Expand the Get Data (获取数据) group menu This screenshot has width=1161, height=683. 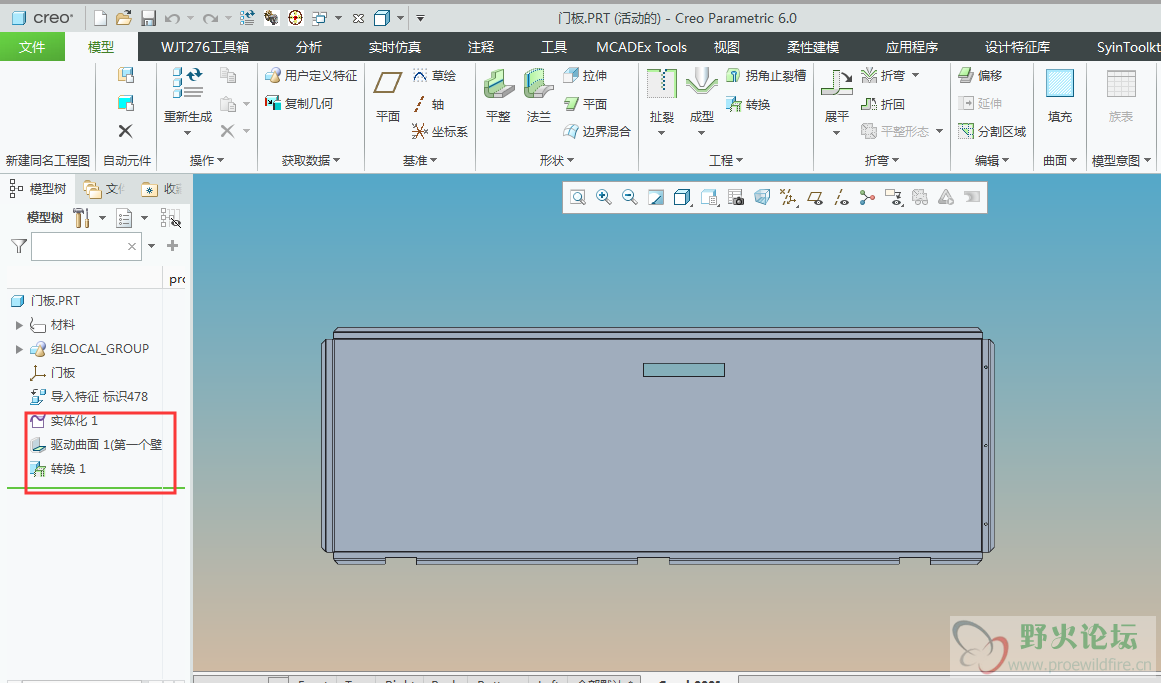click(x=311, y=160)
